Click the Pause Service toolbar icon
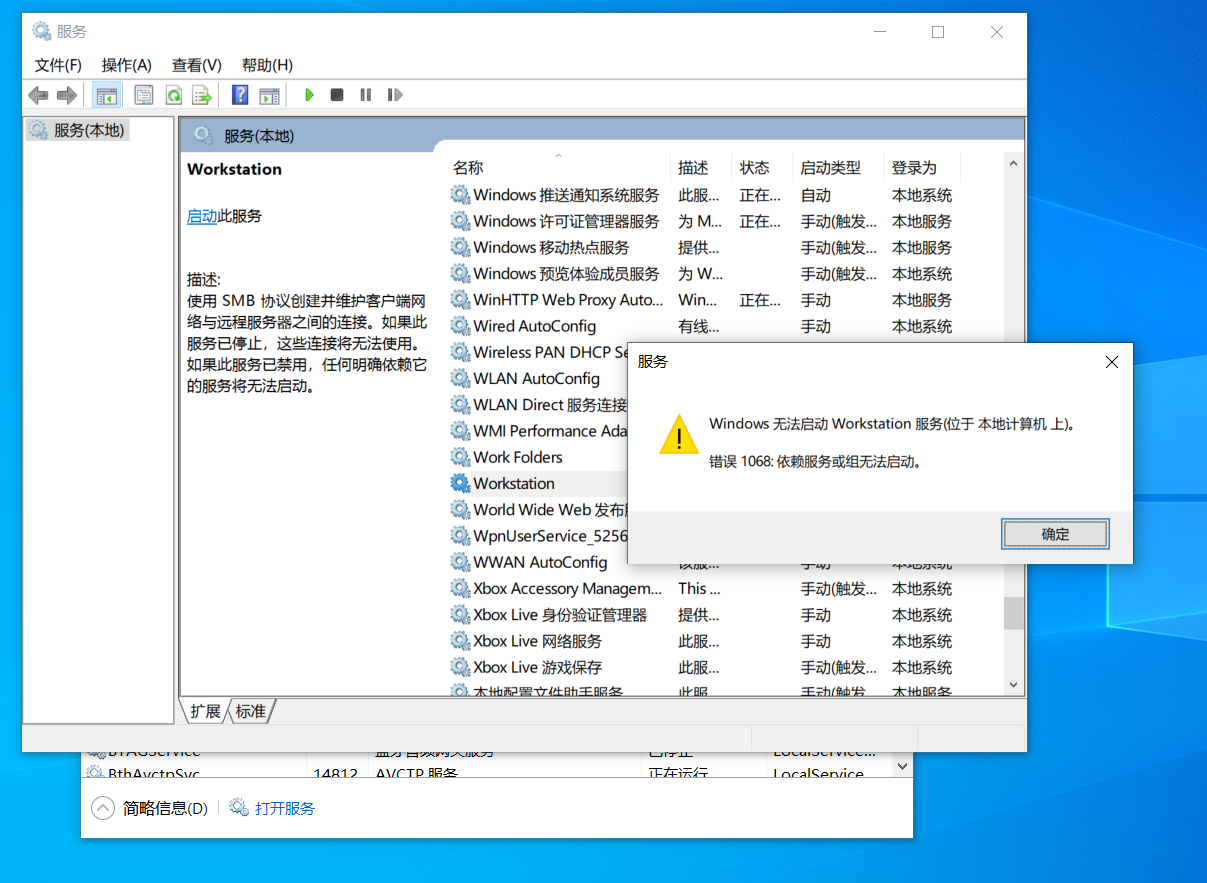The image size is (1207, 883). (366, 95)
